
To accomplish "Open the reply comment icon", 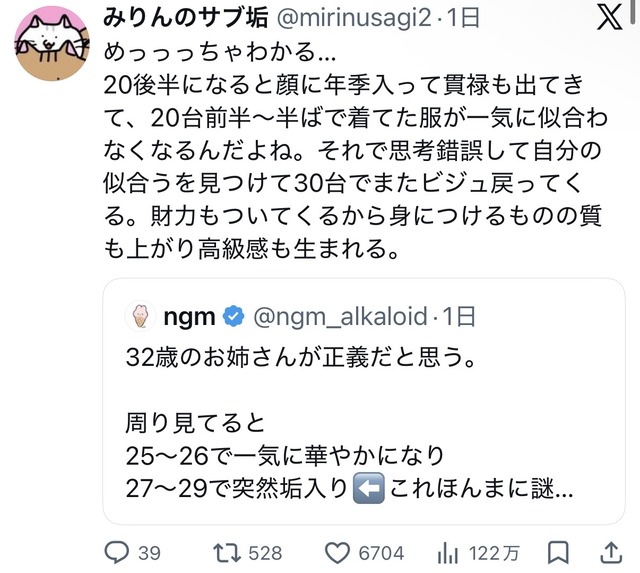I will [117, 553].
